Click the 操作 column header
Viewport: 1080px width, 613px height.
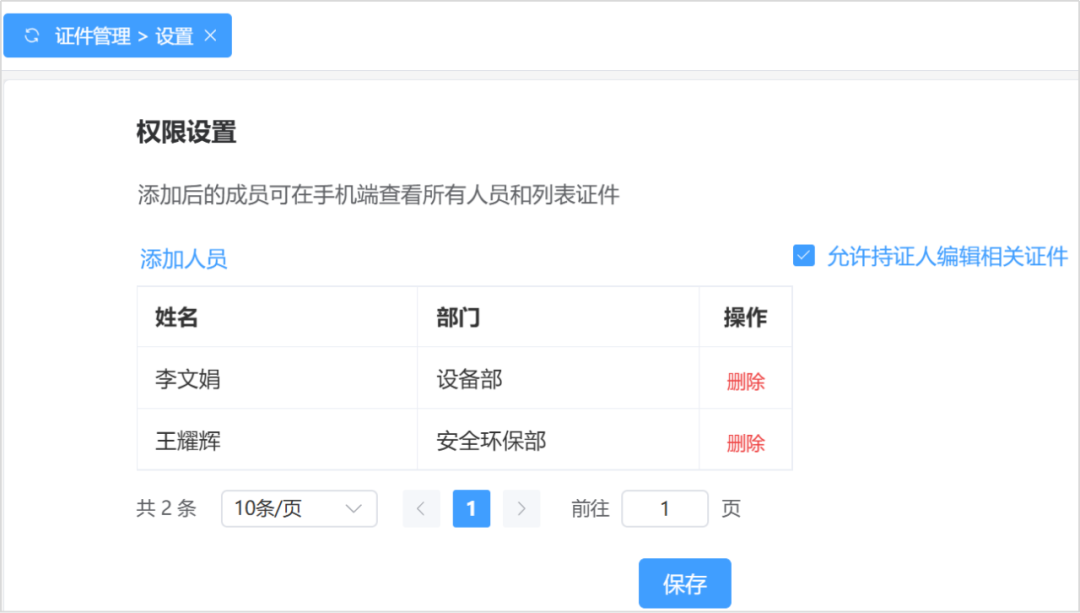[x=745, y=318]
